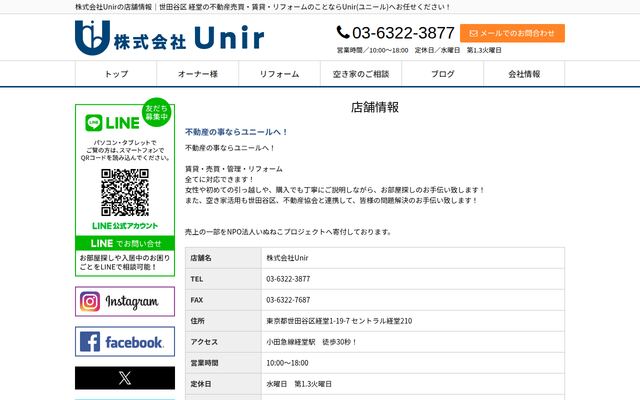Click the header 営業時間／10:00～18:00 text
The width and height of the screenshot is (640, 400).
click(373, 50)
